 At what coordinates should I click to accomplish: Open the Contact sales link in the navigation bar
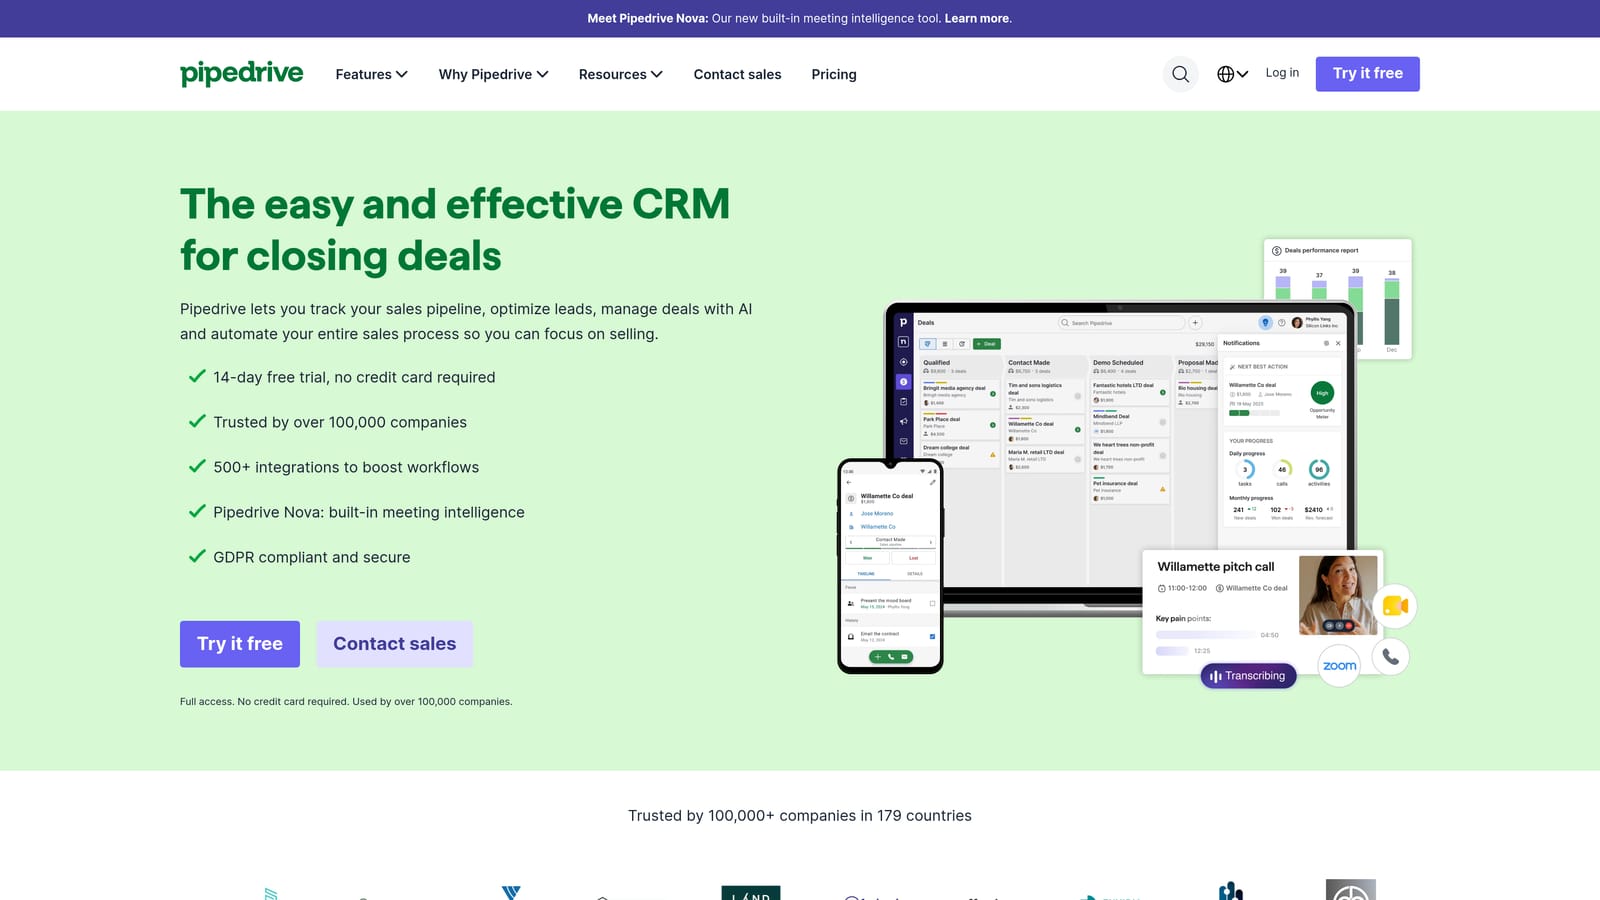[738, 74]
